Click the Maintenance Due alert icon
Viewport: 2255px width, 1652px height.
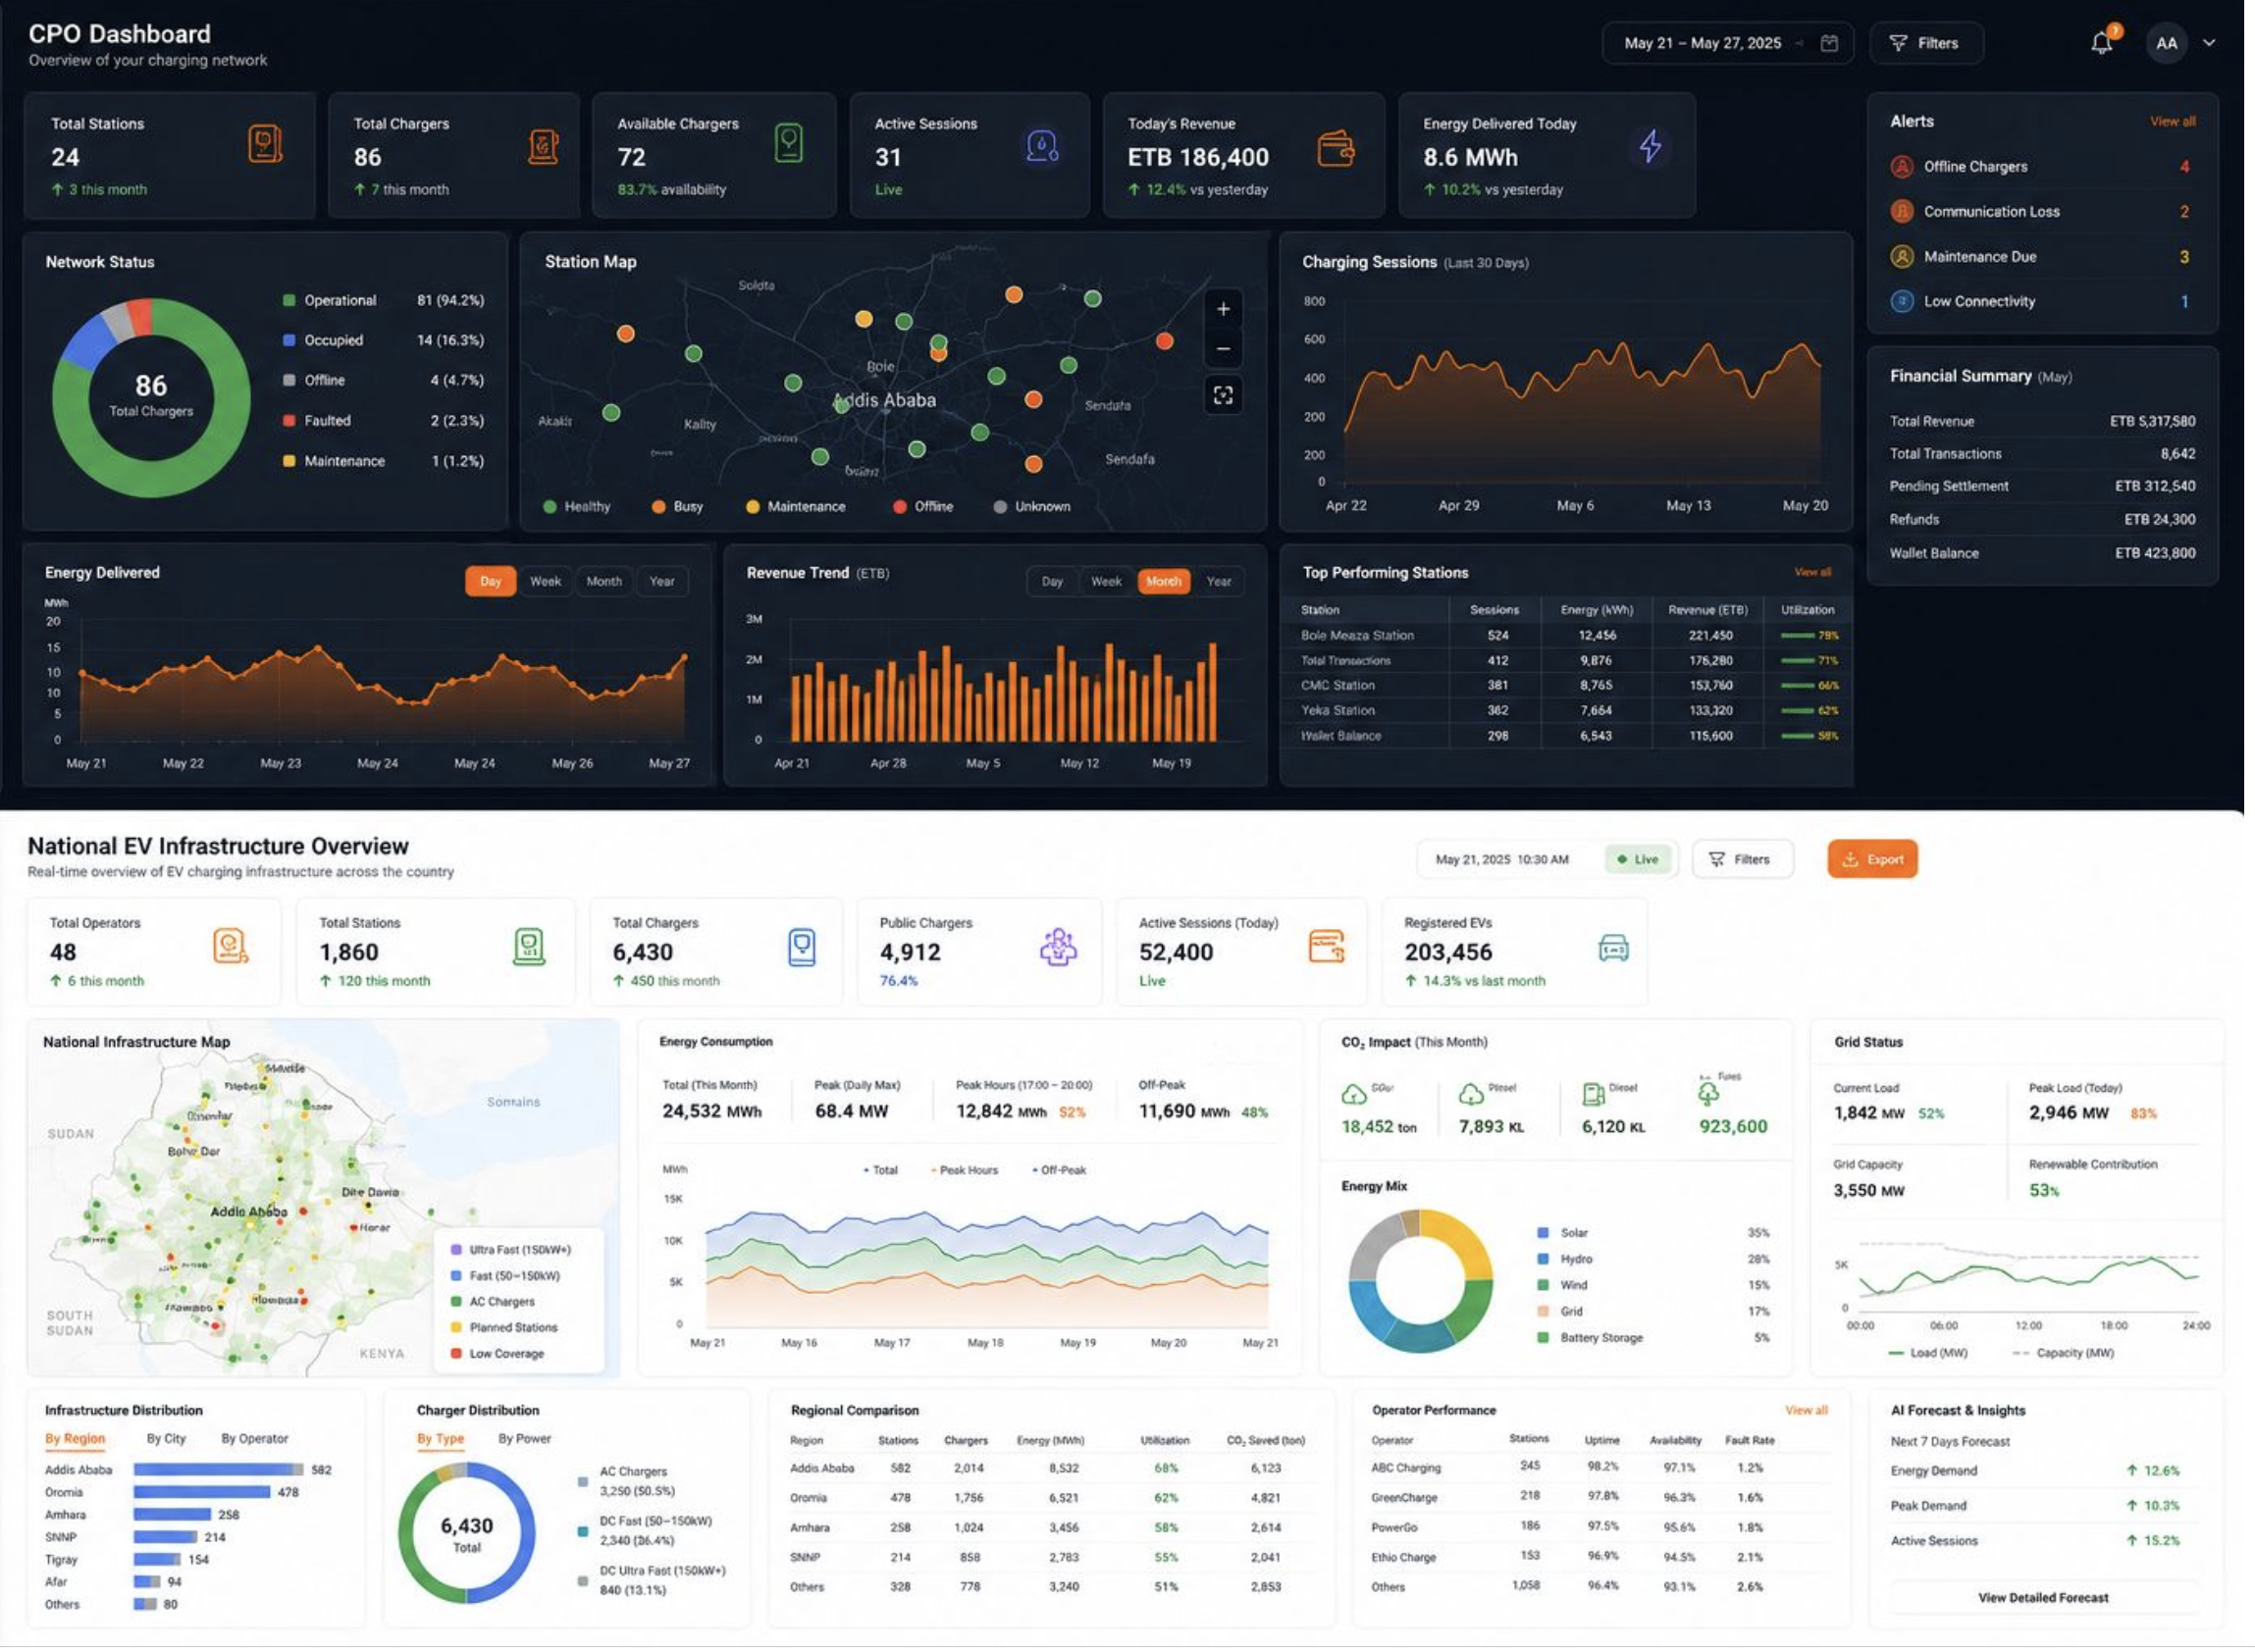[x=1902, y=257]
